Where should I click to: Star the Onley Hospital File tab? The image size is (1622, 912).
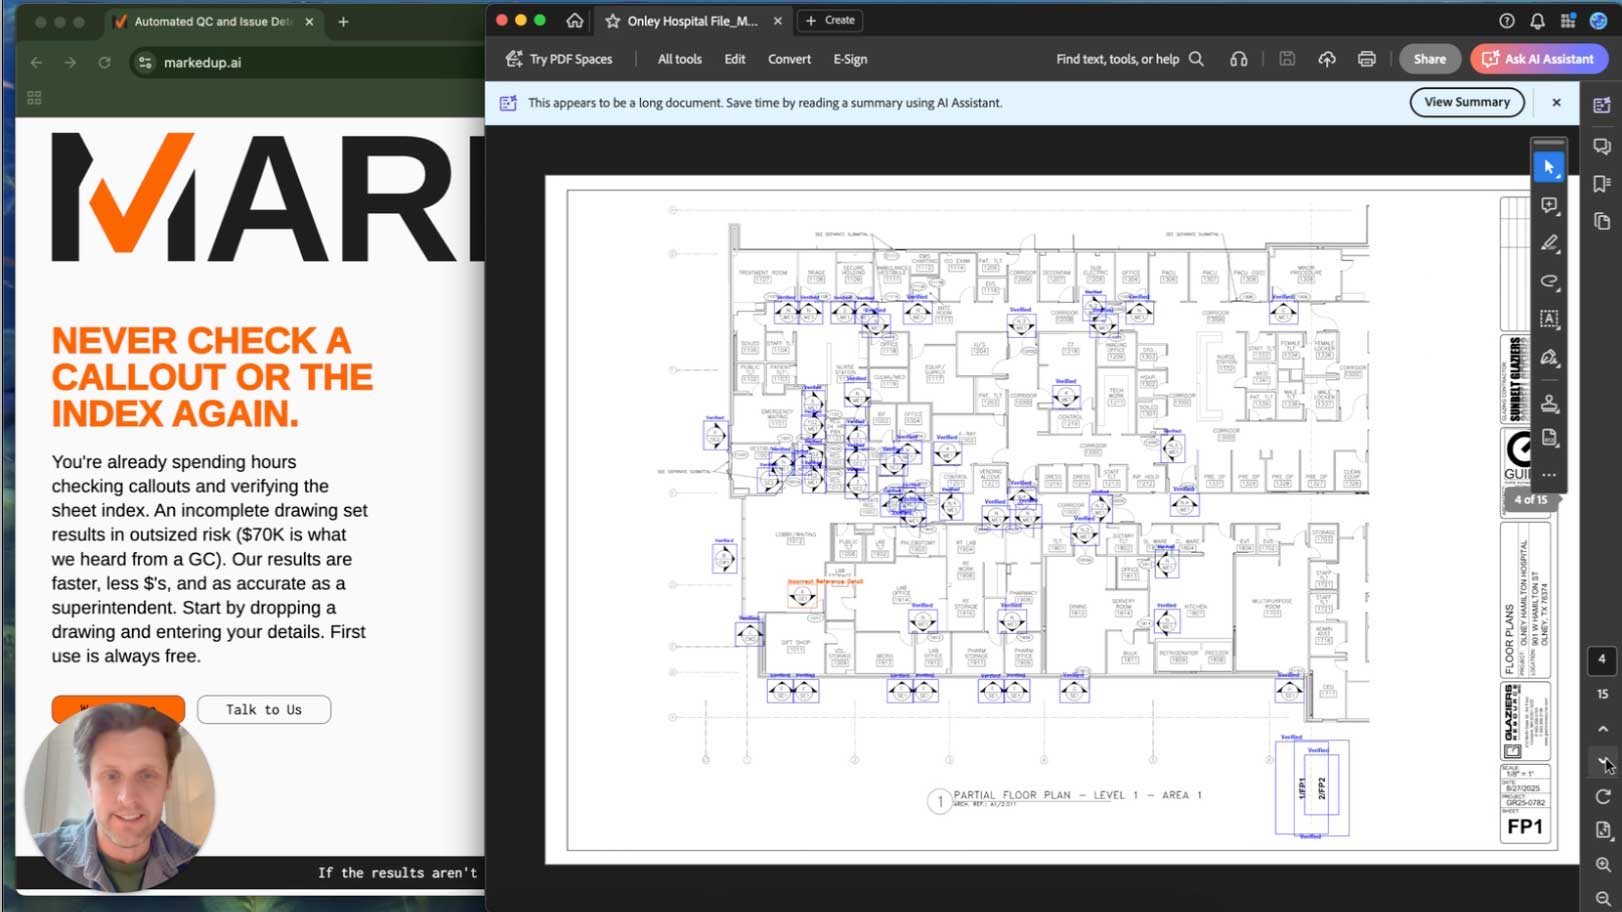(x=612, y=21)
